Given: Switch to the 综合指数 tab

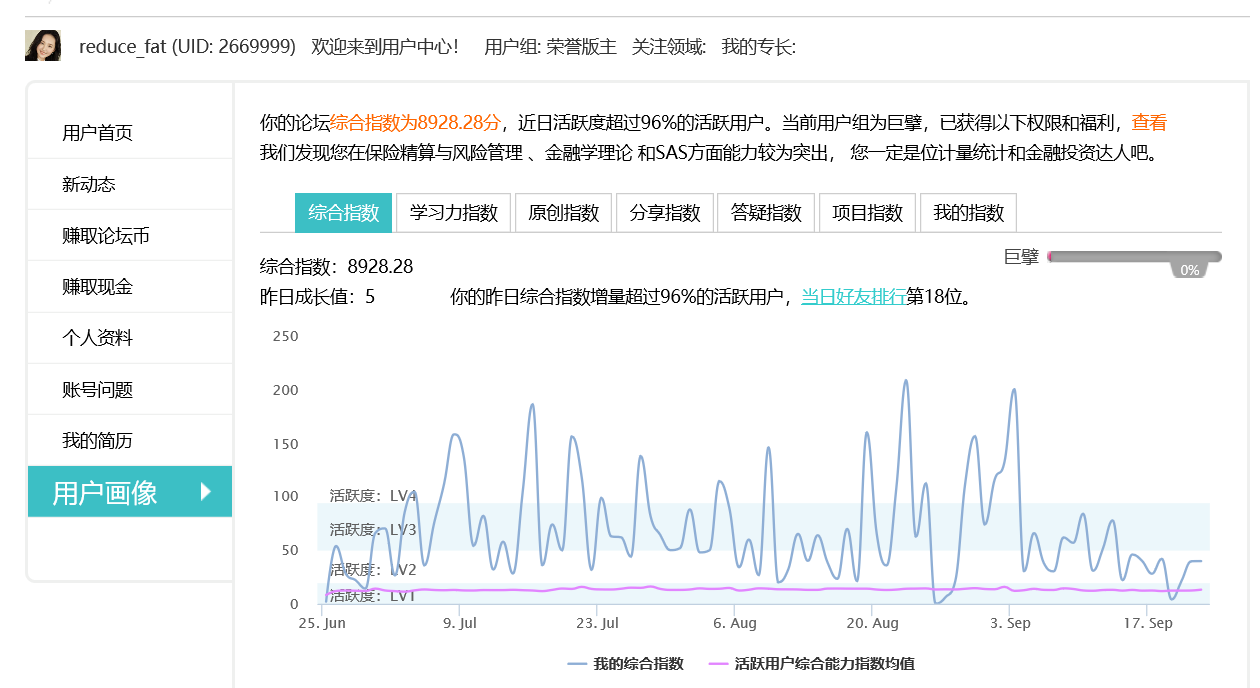Looking at the screenshot, I should point(343,213).
